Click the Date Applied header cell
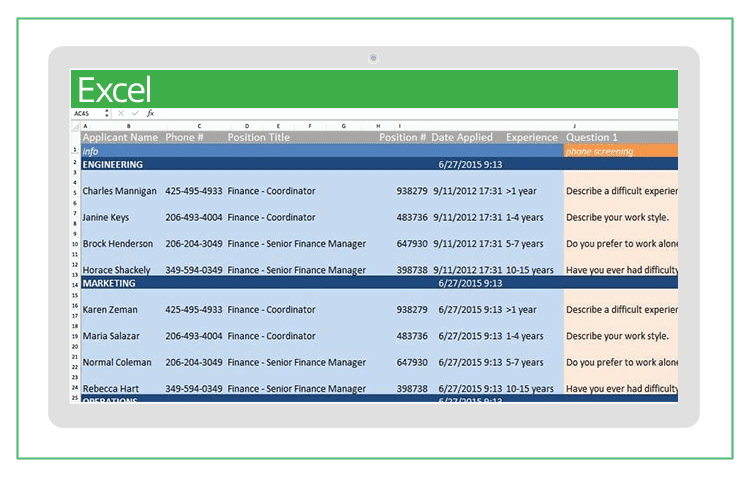 461,137
